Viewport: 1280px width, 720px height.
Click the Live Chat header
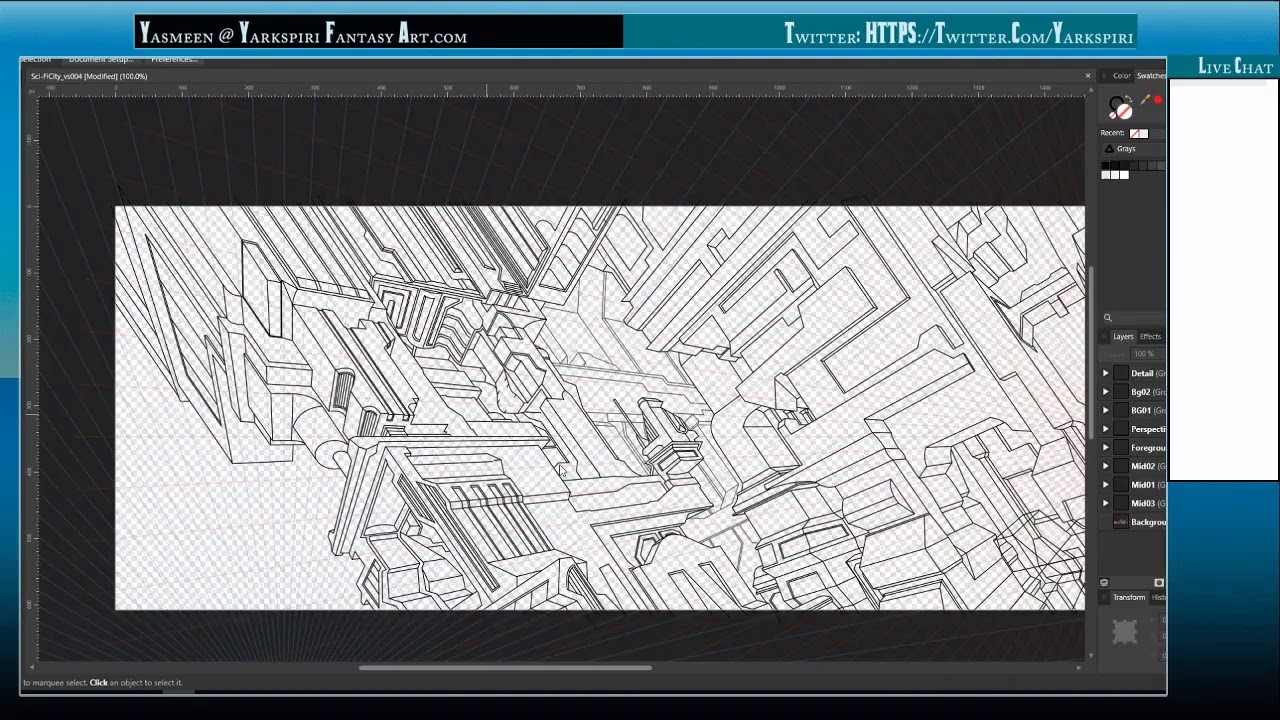point(1235,67)
